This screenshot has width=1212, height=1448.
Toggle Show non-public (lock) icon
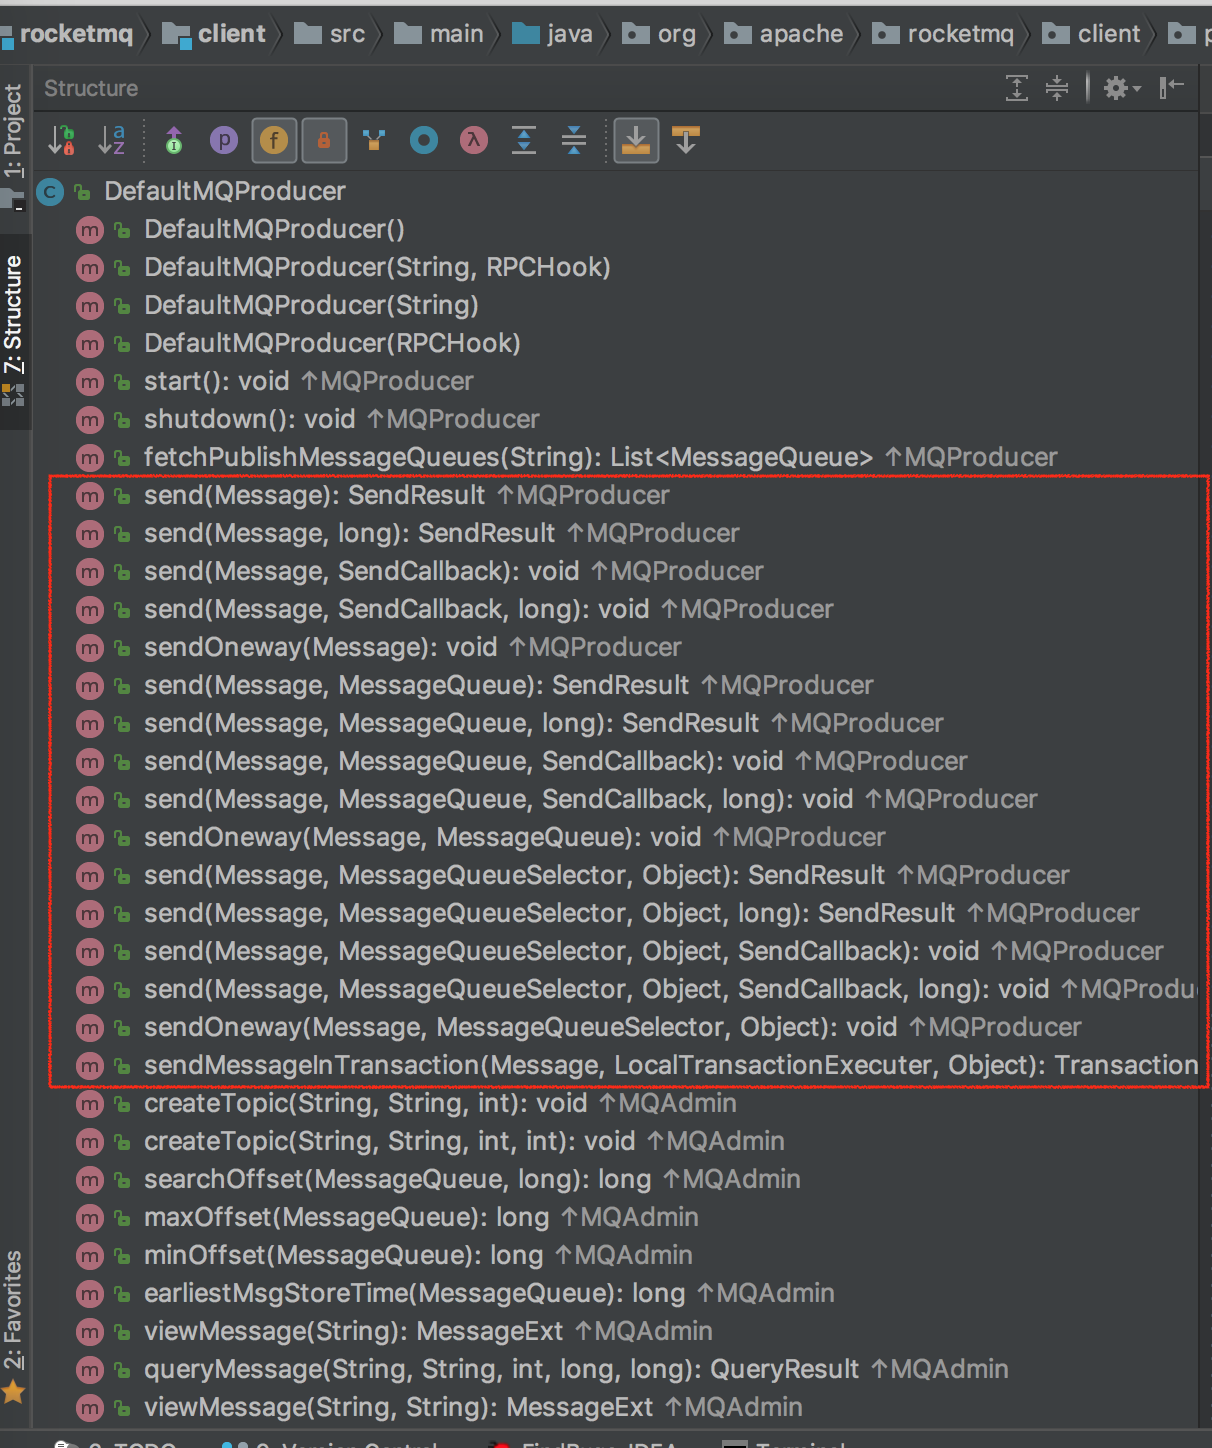[x=324, y=140]
